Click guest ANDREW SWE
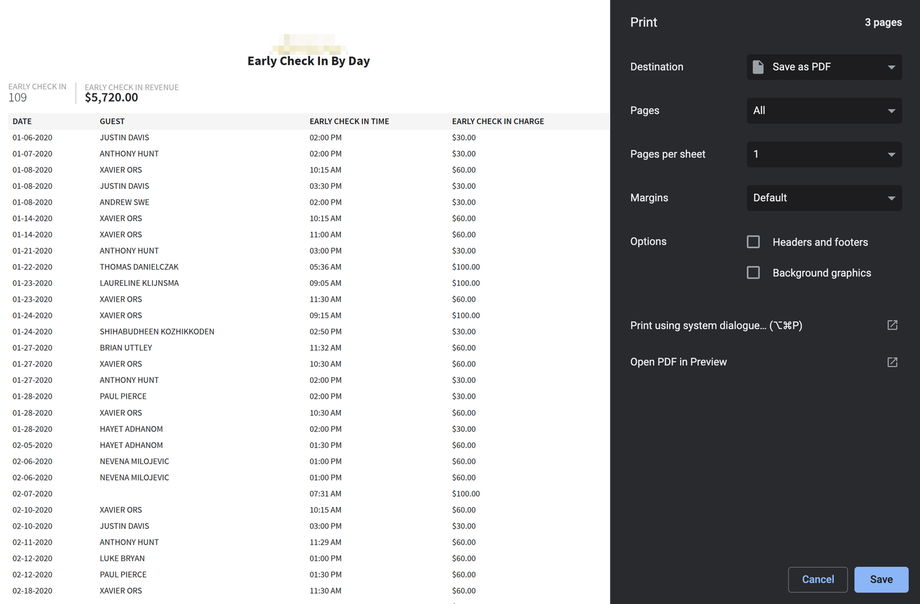Image resolution: width=920 pixels, height=604 pixels. coord(124,203)
